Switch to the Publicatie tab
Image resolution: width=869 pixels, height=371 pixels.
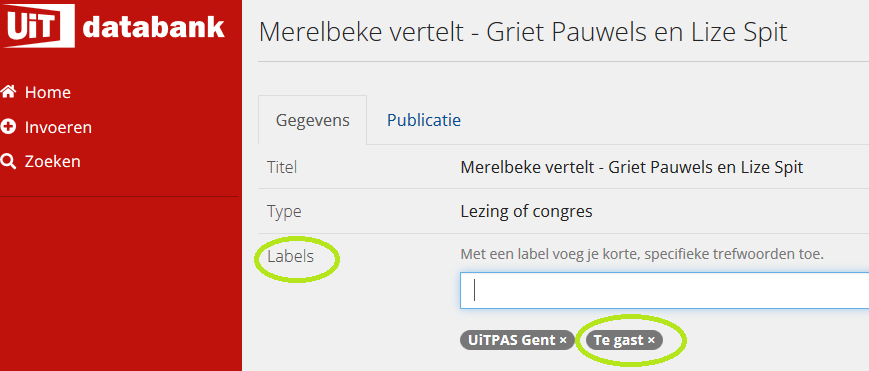click(424, 120)
